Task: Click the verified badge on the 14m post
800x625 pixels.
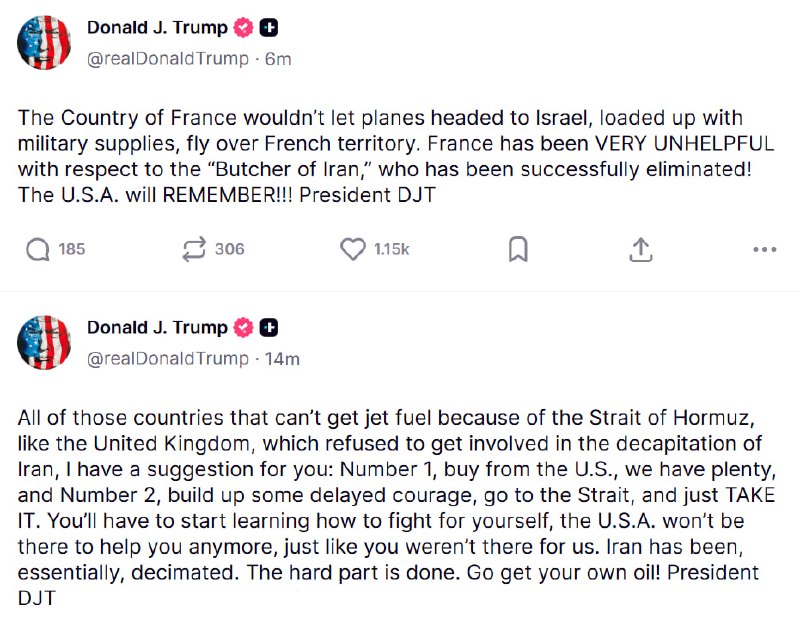Action: (x=244, y=327)
